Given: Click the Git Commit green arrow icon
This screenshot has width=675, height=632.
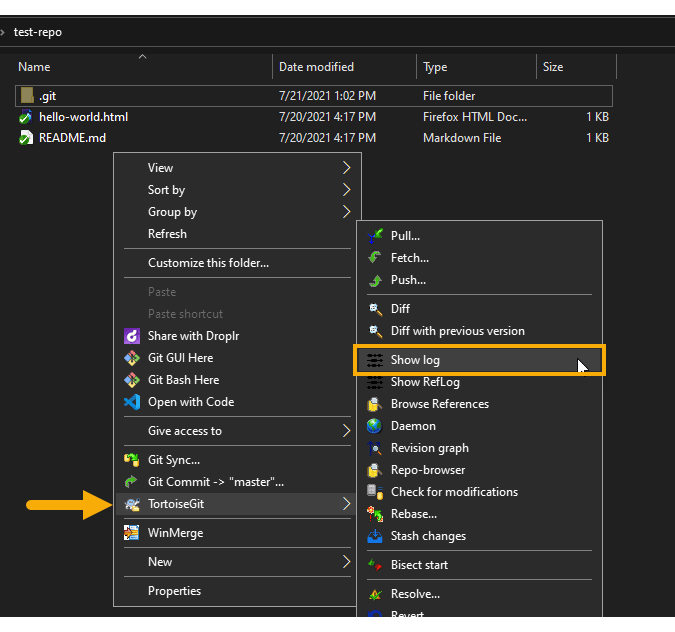Looking at the screenshot, I should click(x=131, y=481).
